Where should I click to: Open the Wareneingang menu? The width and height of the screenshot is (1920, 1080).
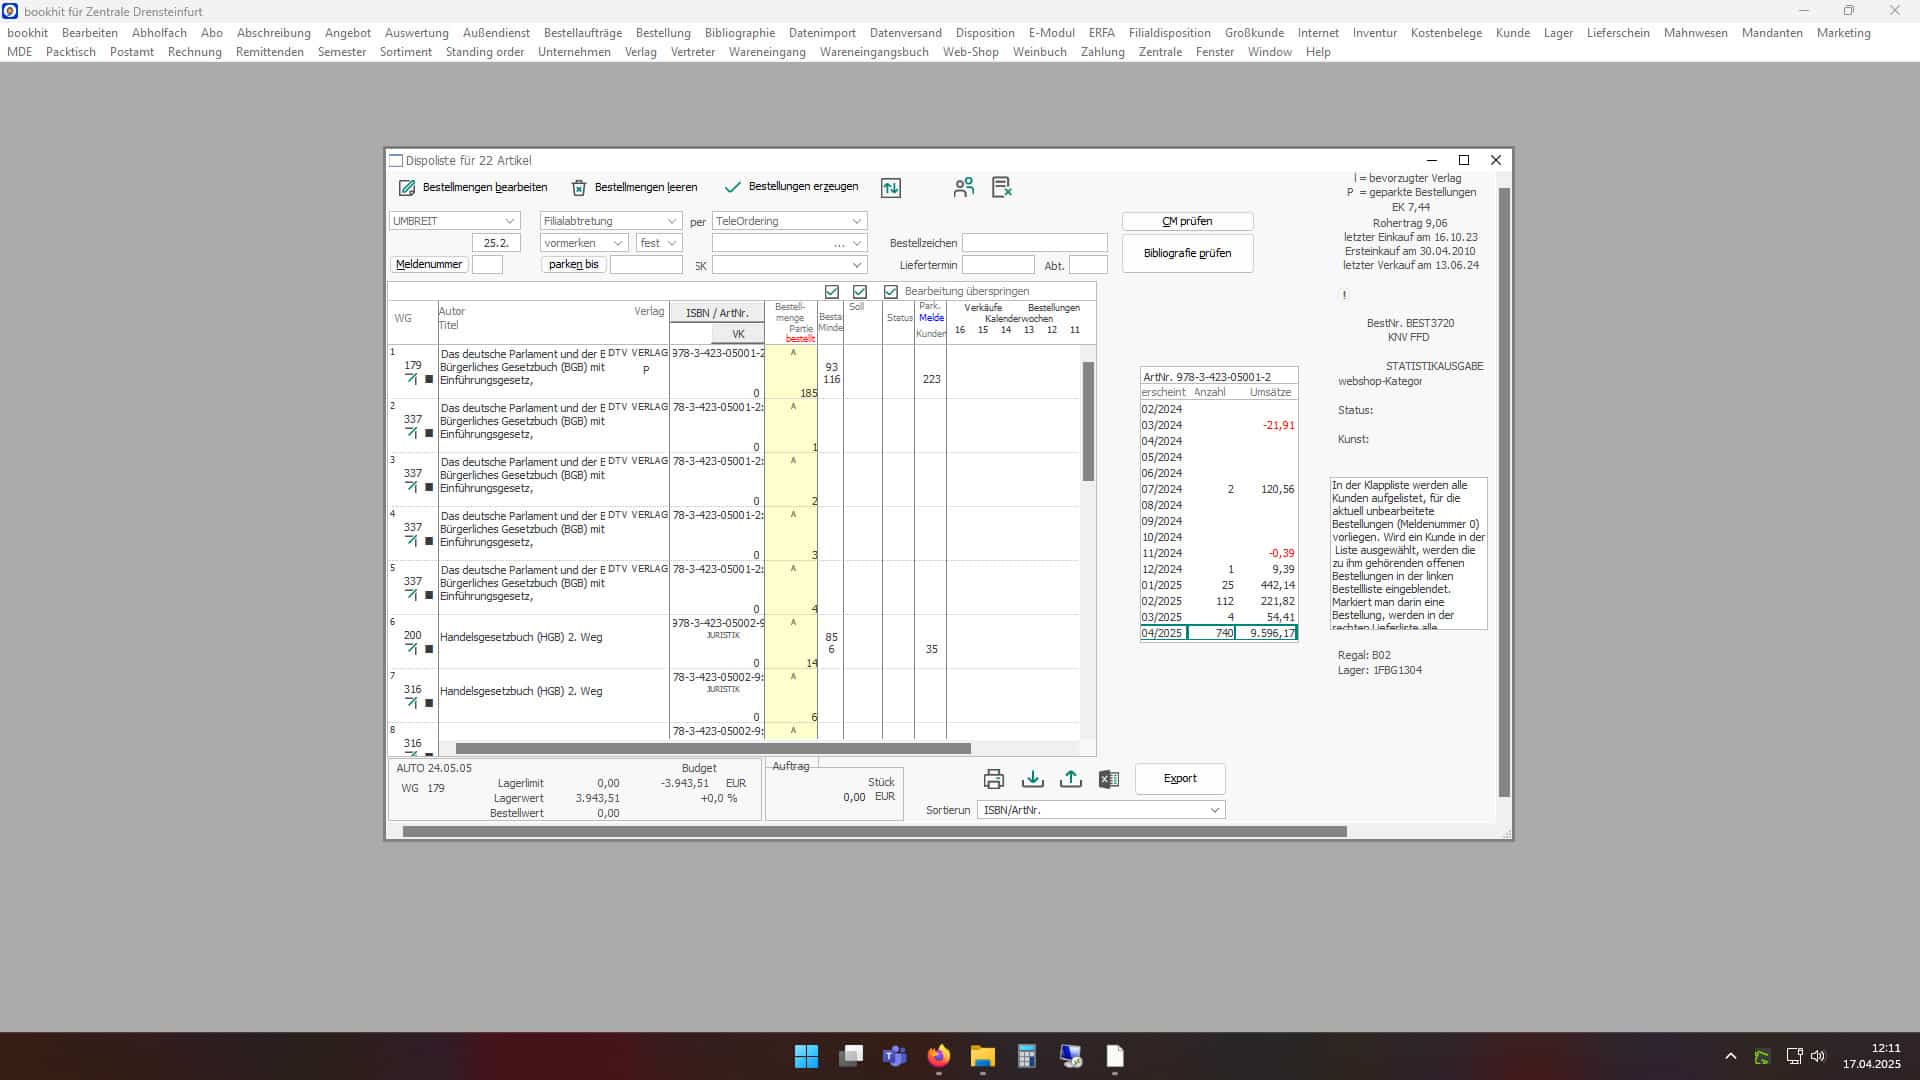coord(767,52)
